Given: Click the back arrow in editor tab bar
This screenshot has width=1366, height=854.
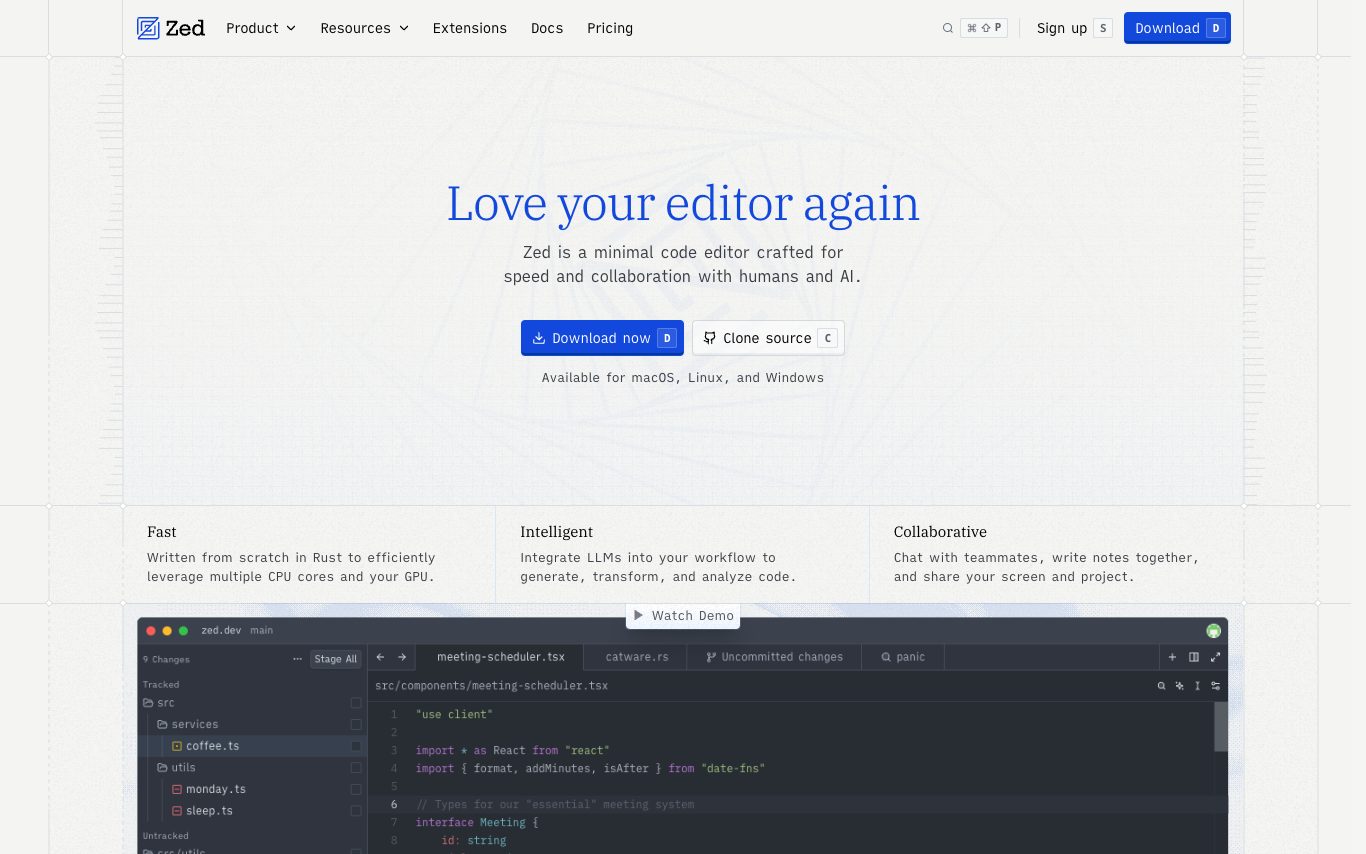Looking at the screenshot, I should pyautogui.click(x=380, y=657).
